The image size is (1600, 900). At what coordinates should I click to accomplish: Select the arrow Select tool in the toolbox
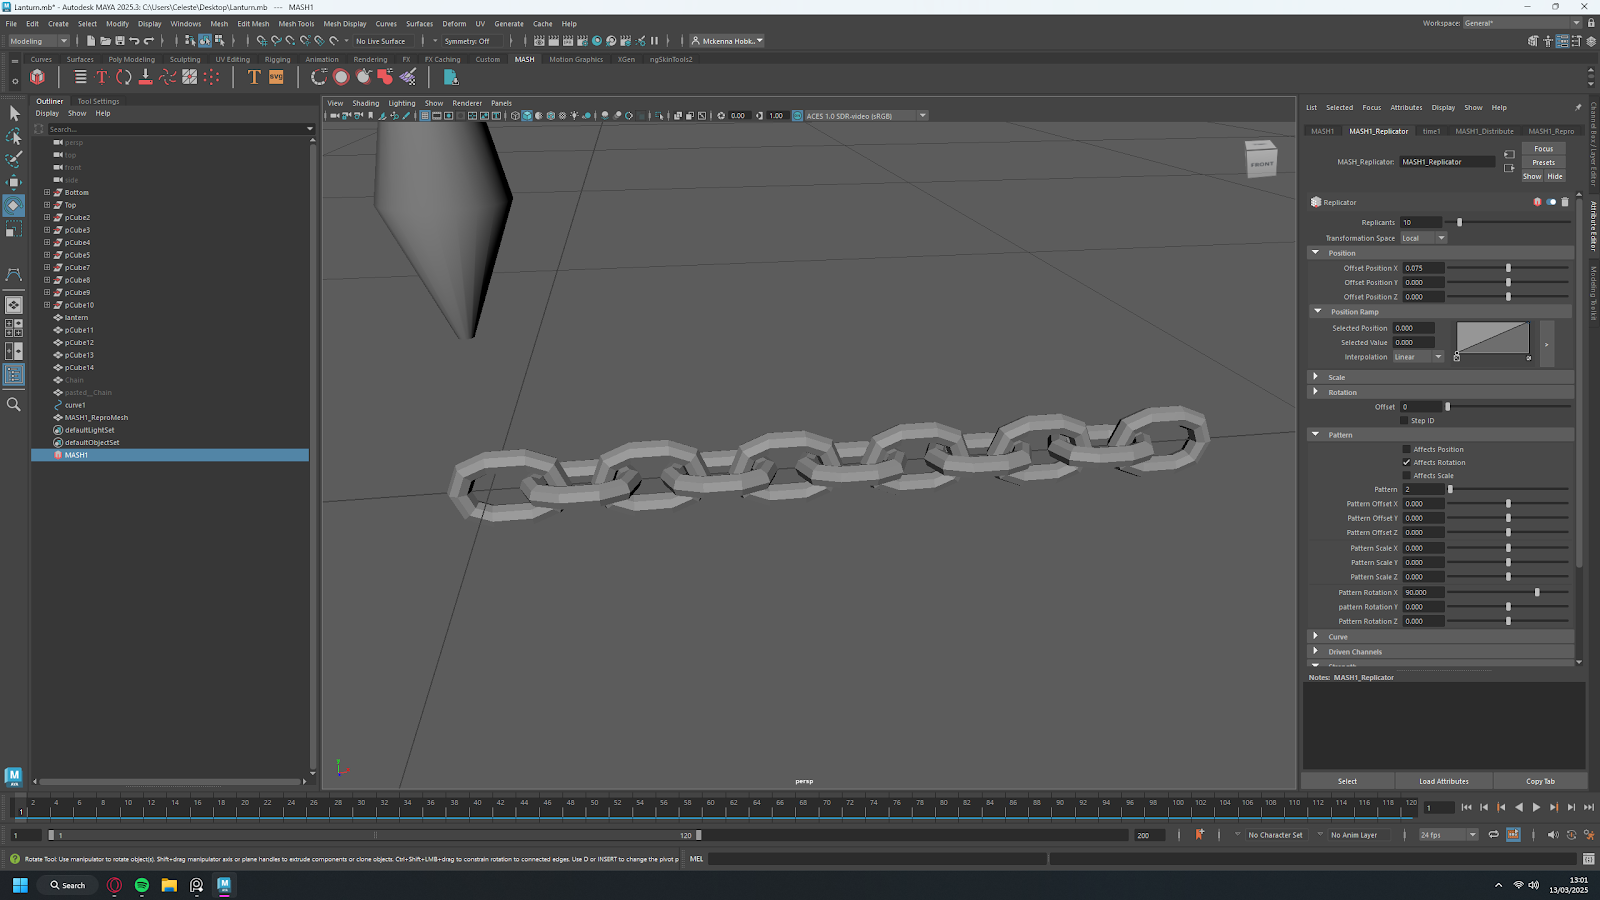[x=14, y=113]
